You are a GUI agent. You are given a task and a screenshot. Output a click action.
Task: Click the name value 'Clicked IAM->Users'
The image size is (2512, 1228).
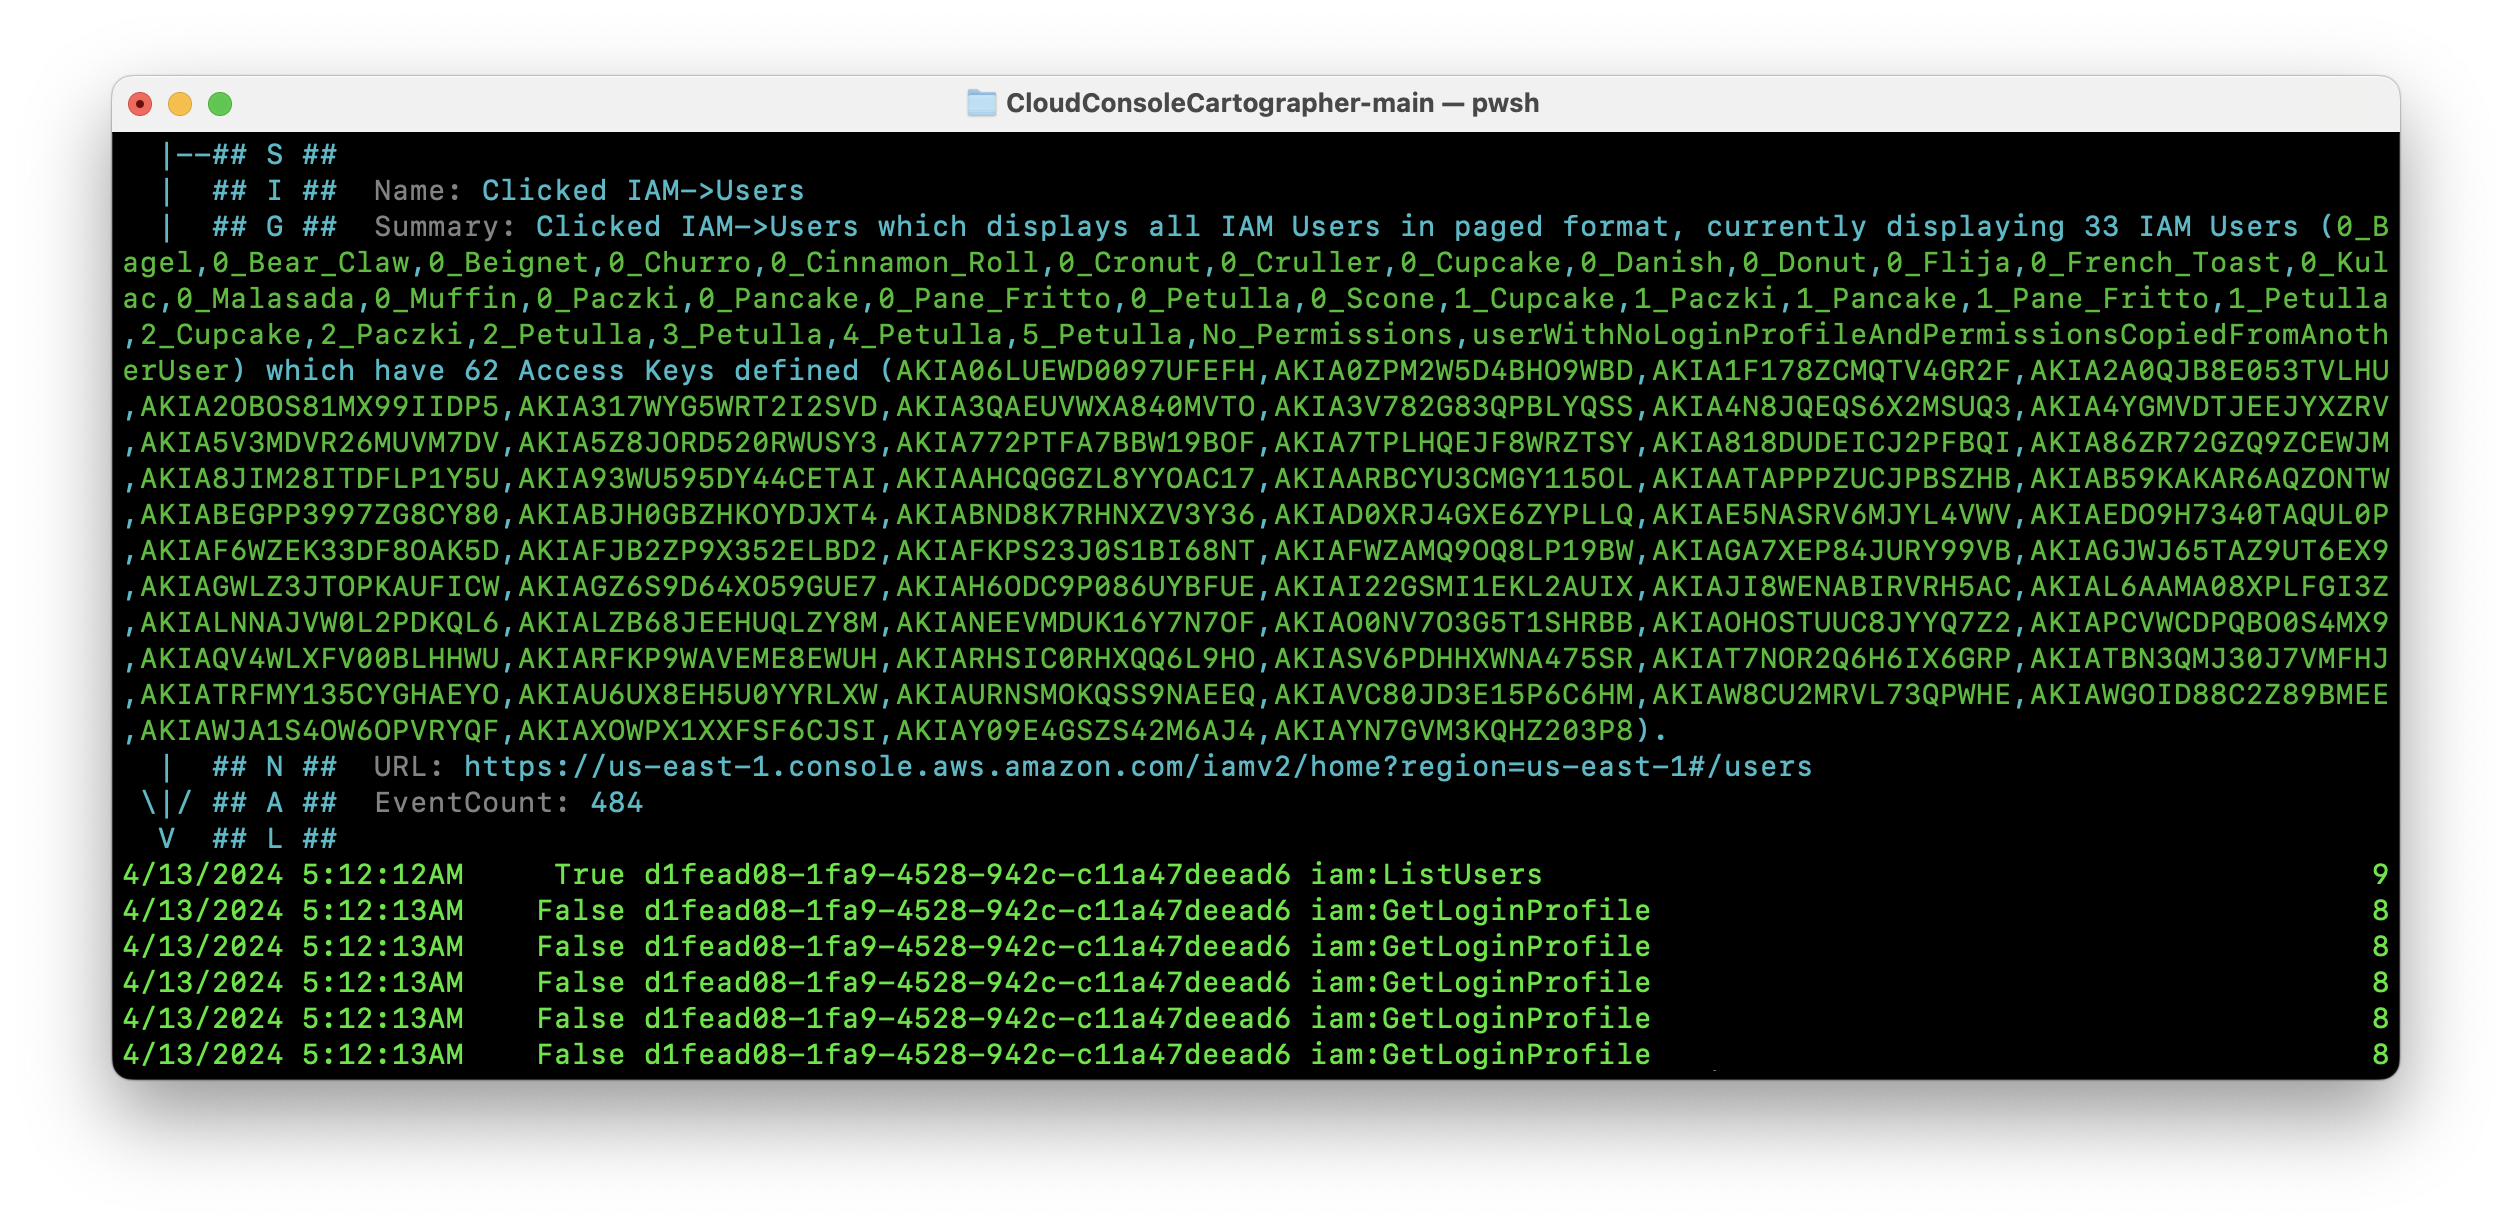643,190
